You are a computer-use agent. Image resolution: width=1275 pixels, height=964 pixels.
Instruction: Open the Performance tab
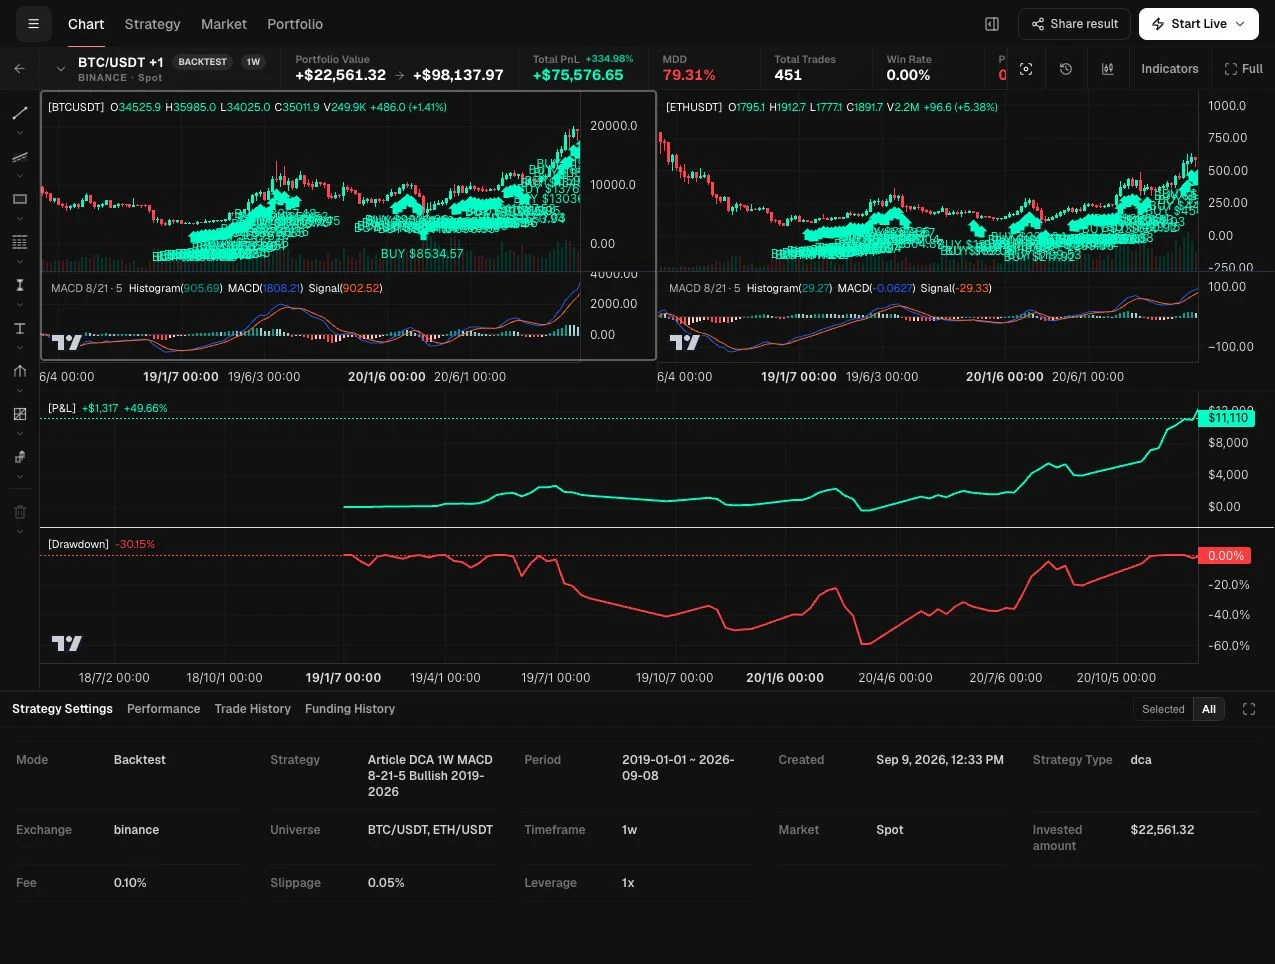click(x=163, y=709)
